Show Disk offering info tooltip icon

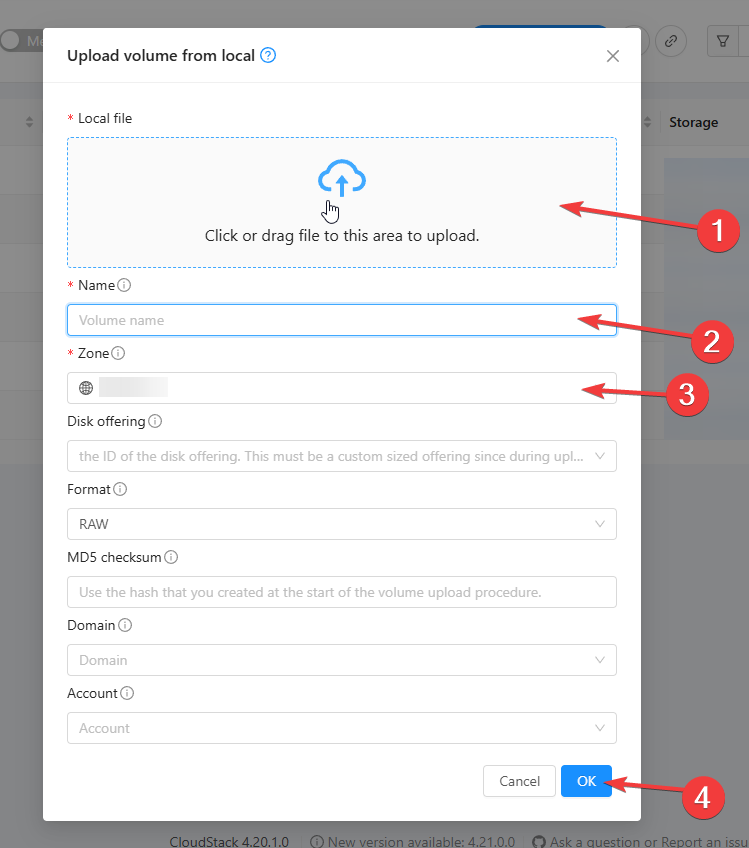tap(155, 421)
